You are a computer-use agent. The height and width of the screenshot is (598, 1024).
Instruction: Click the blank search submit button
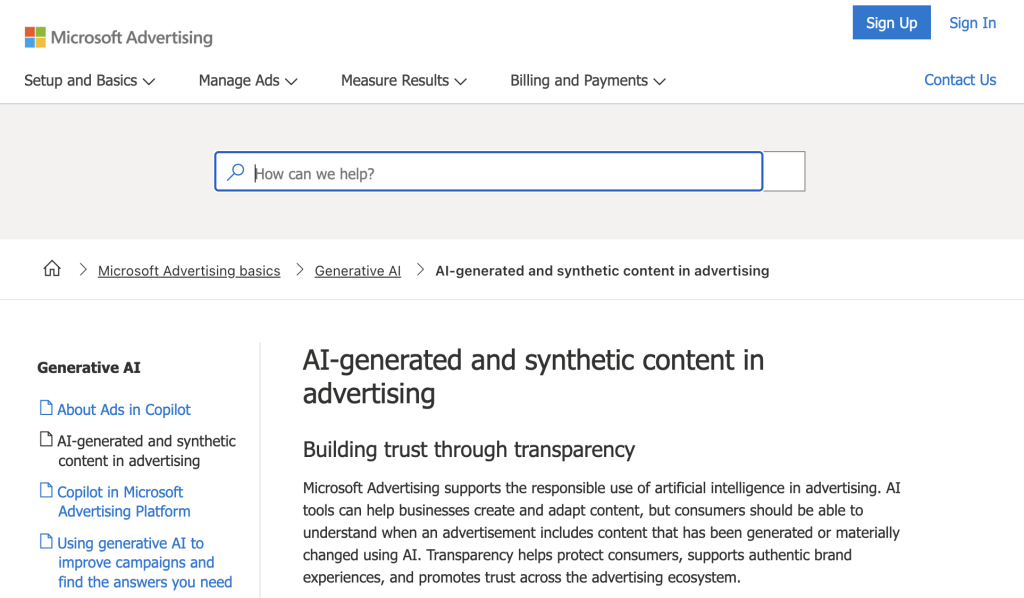pos(784,172)
